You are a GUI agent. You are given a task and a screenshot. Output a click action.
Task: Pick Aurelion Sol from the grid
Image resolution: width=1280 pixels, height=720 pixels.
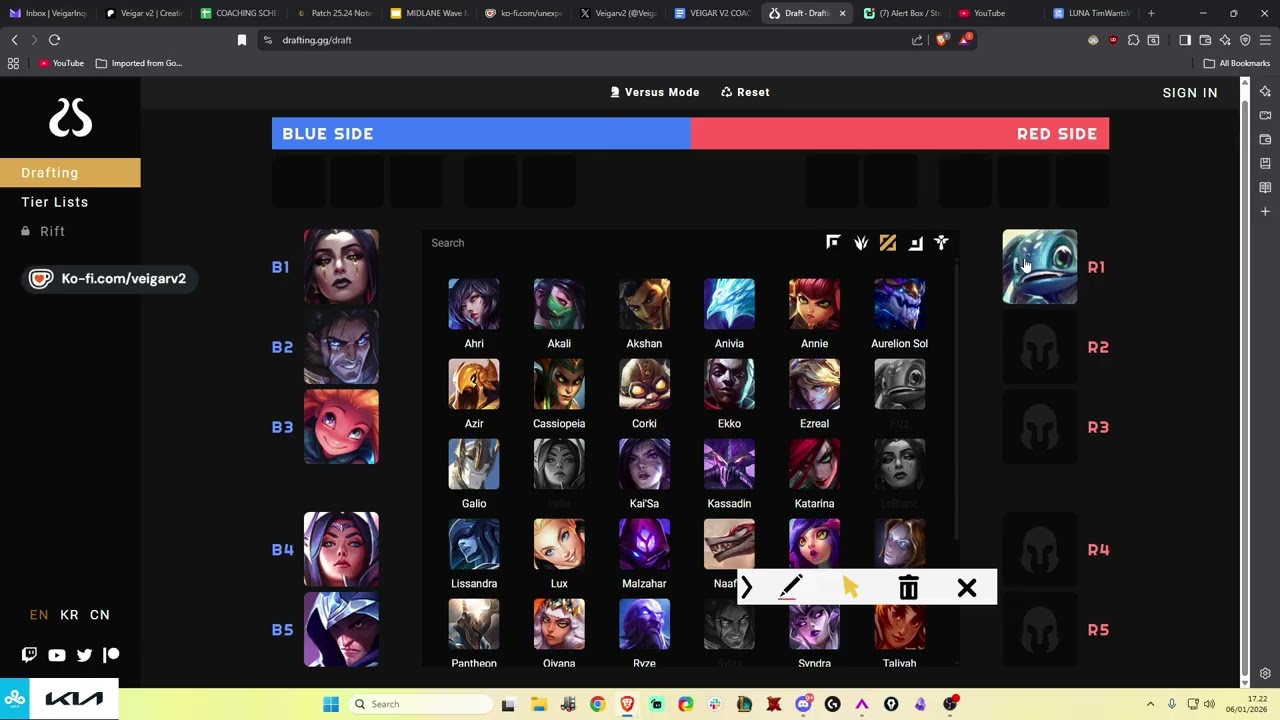click(899, 304)
